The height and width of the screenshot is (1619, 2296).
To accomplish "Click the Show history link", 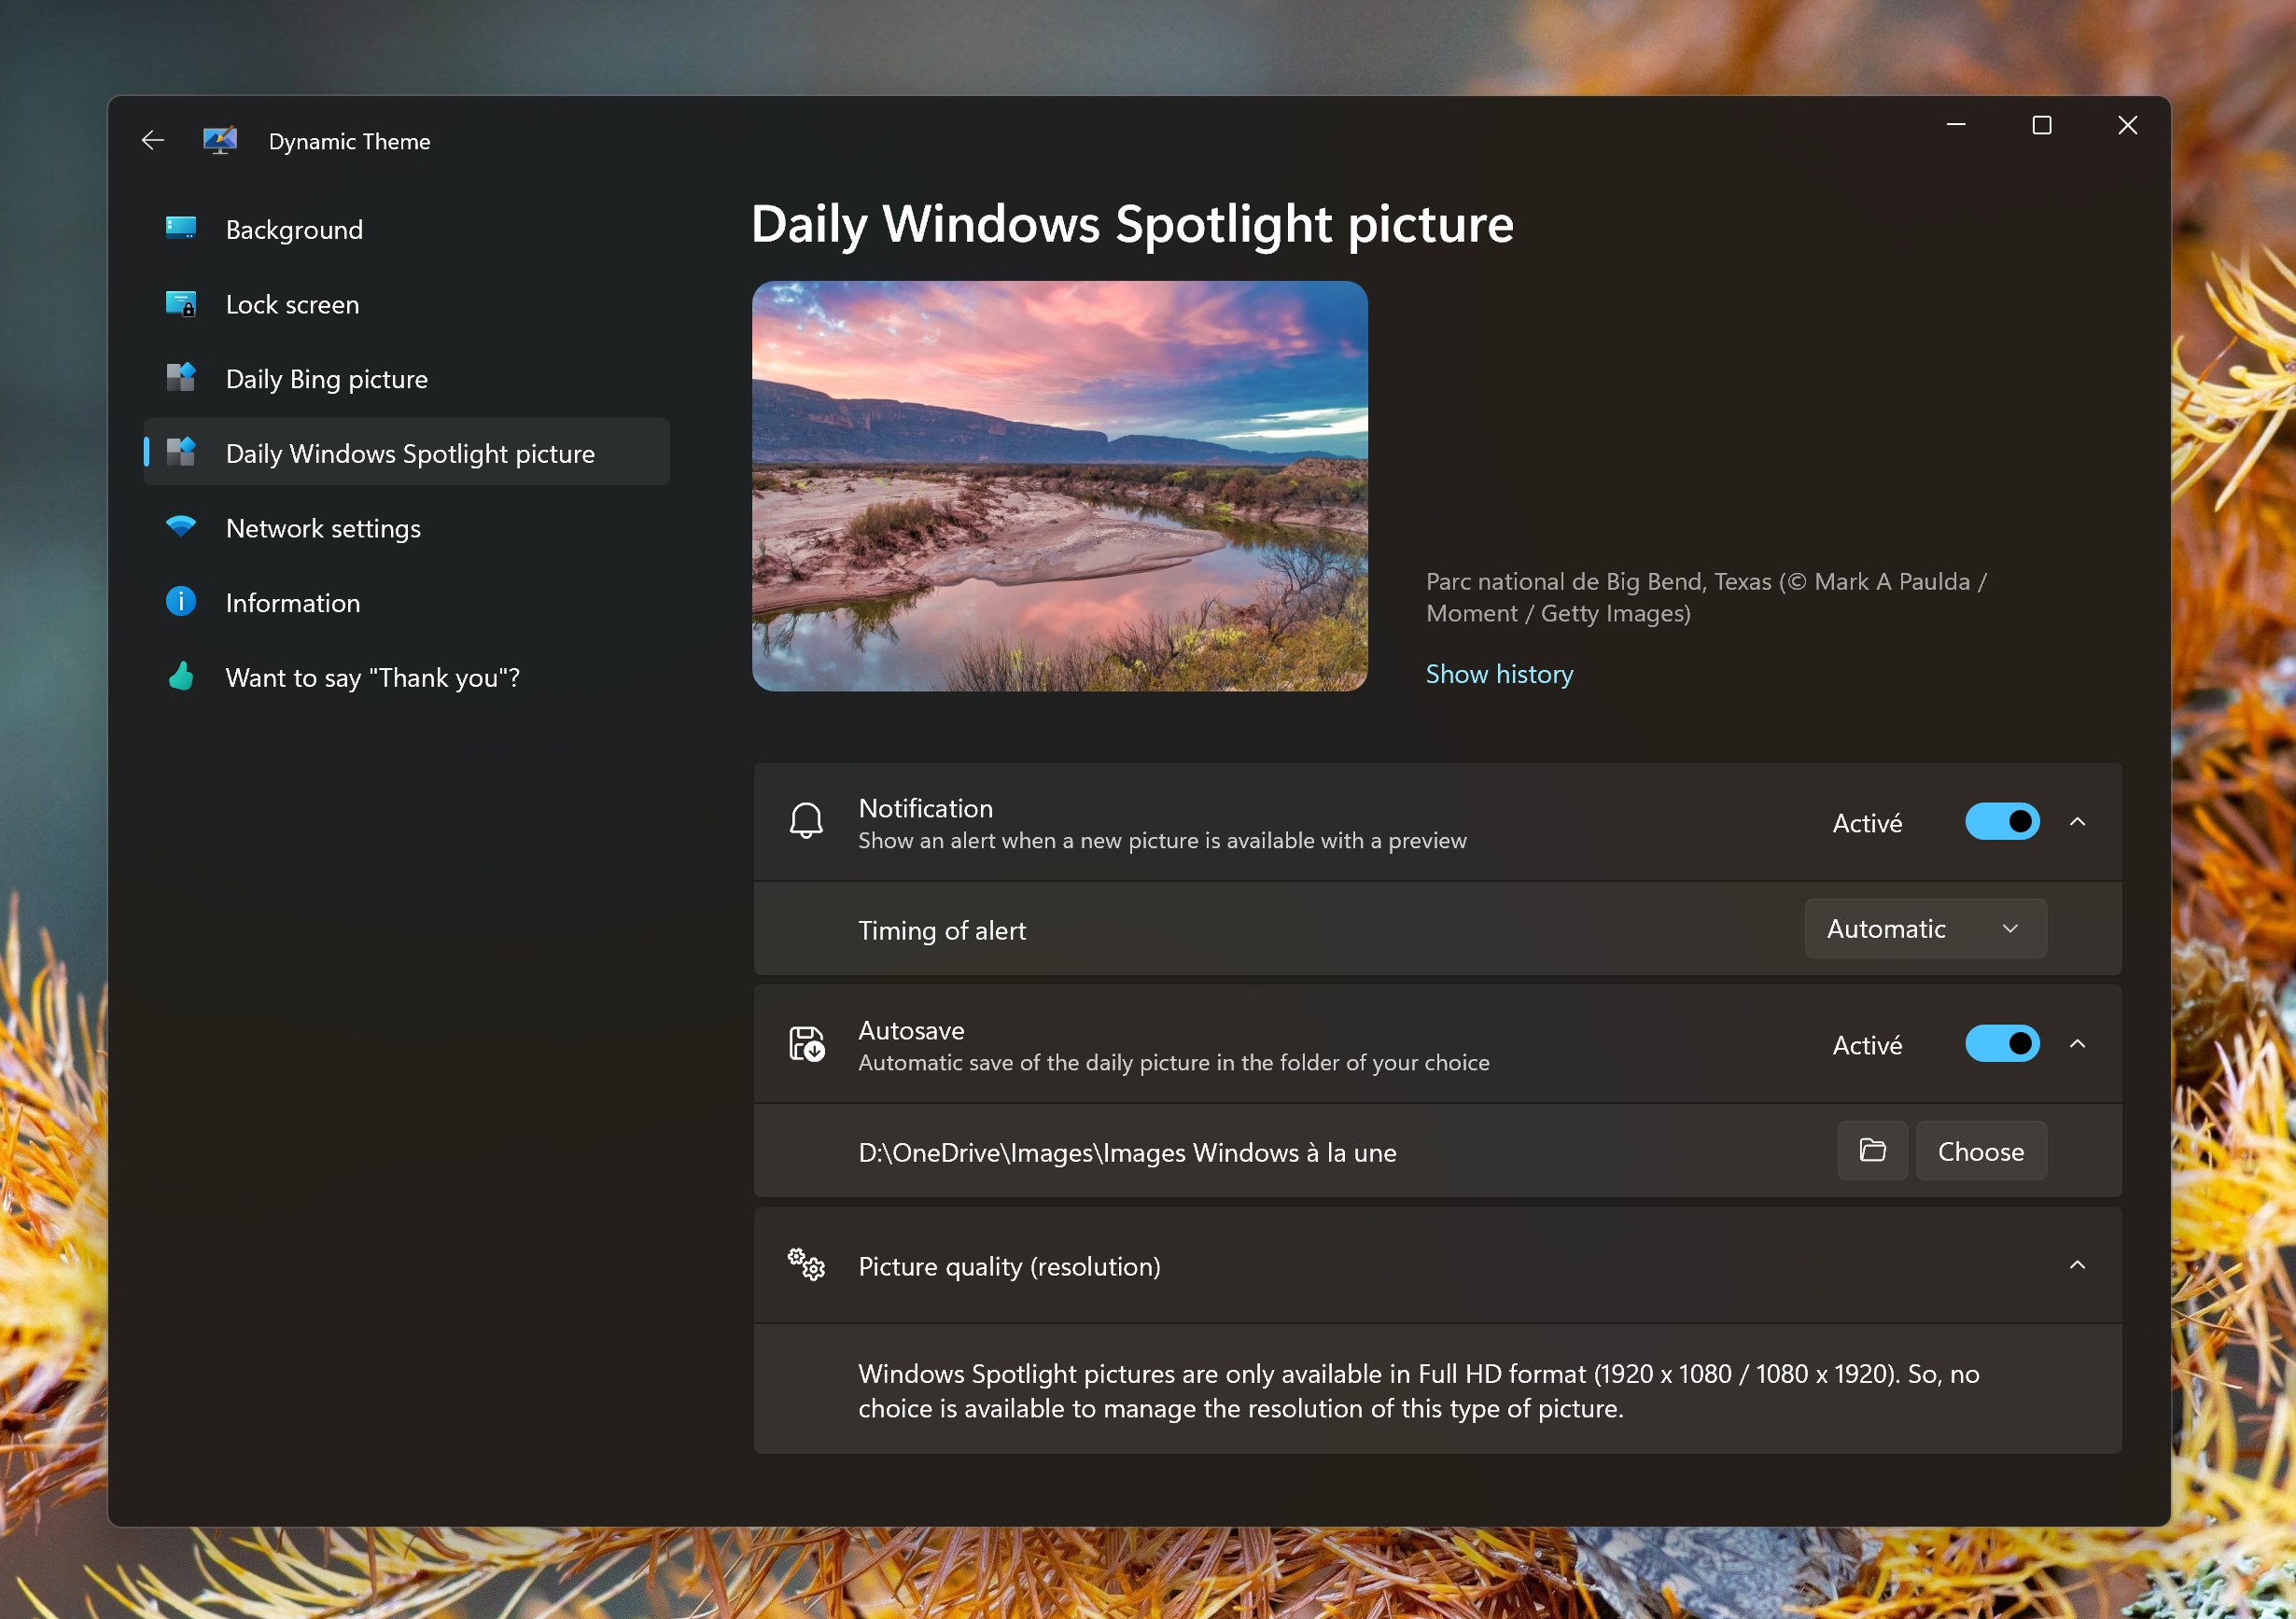I will click(x=1499, y=674).
